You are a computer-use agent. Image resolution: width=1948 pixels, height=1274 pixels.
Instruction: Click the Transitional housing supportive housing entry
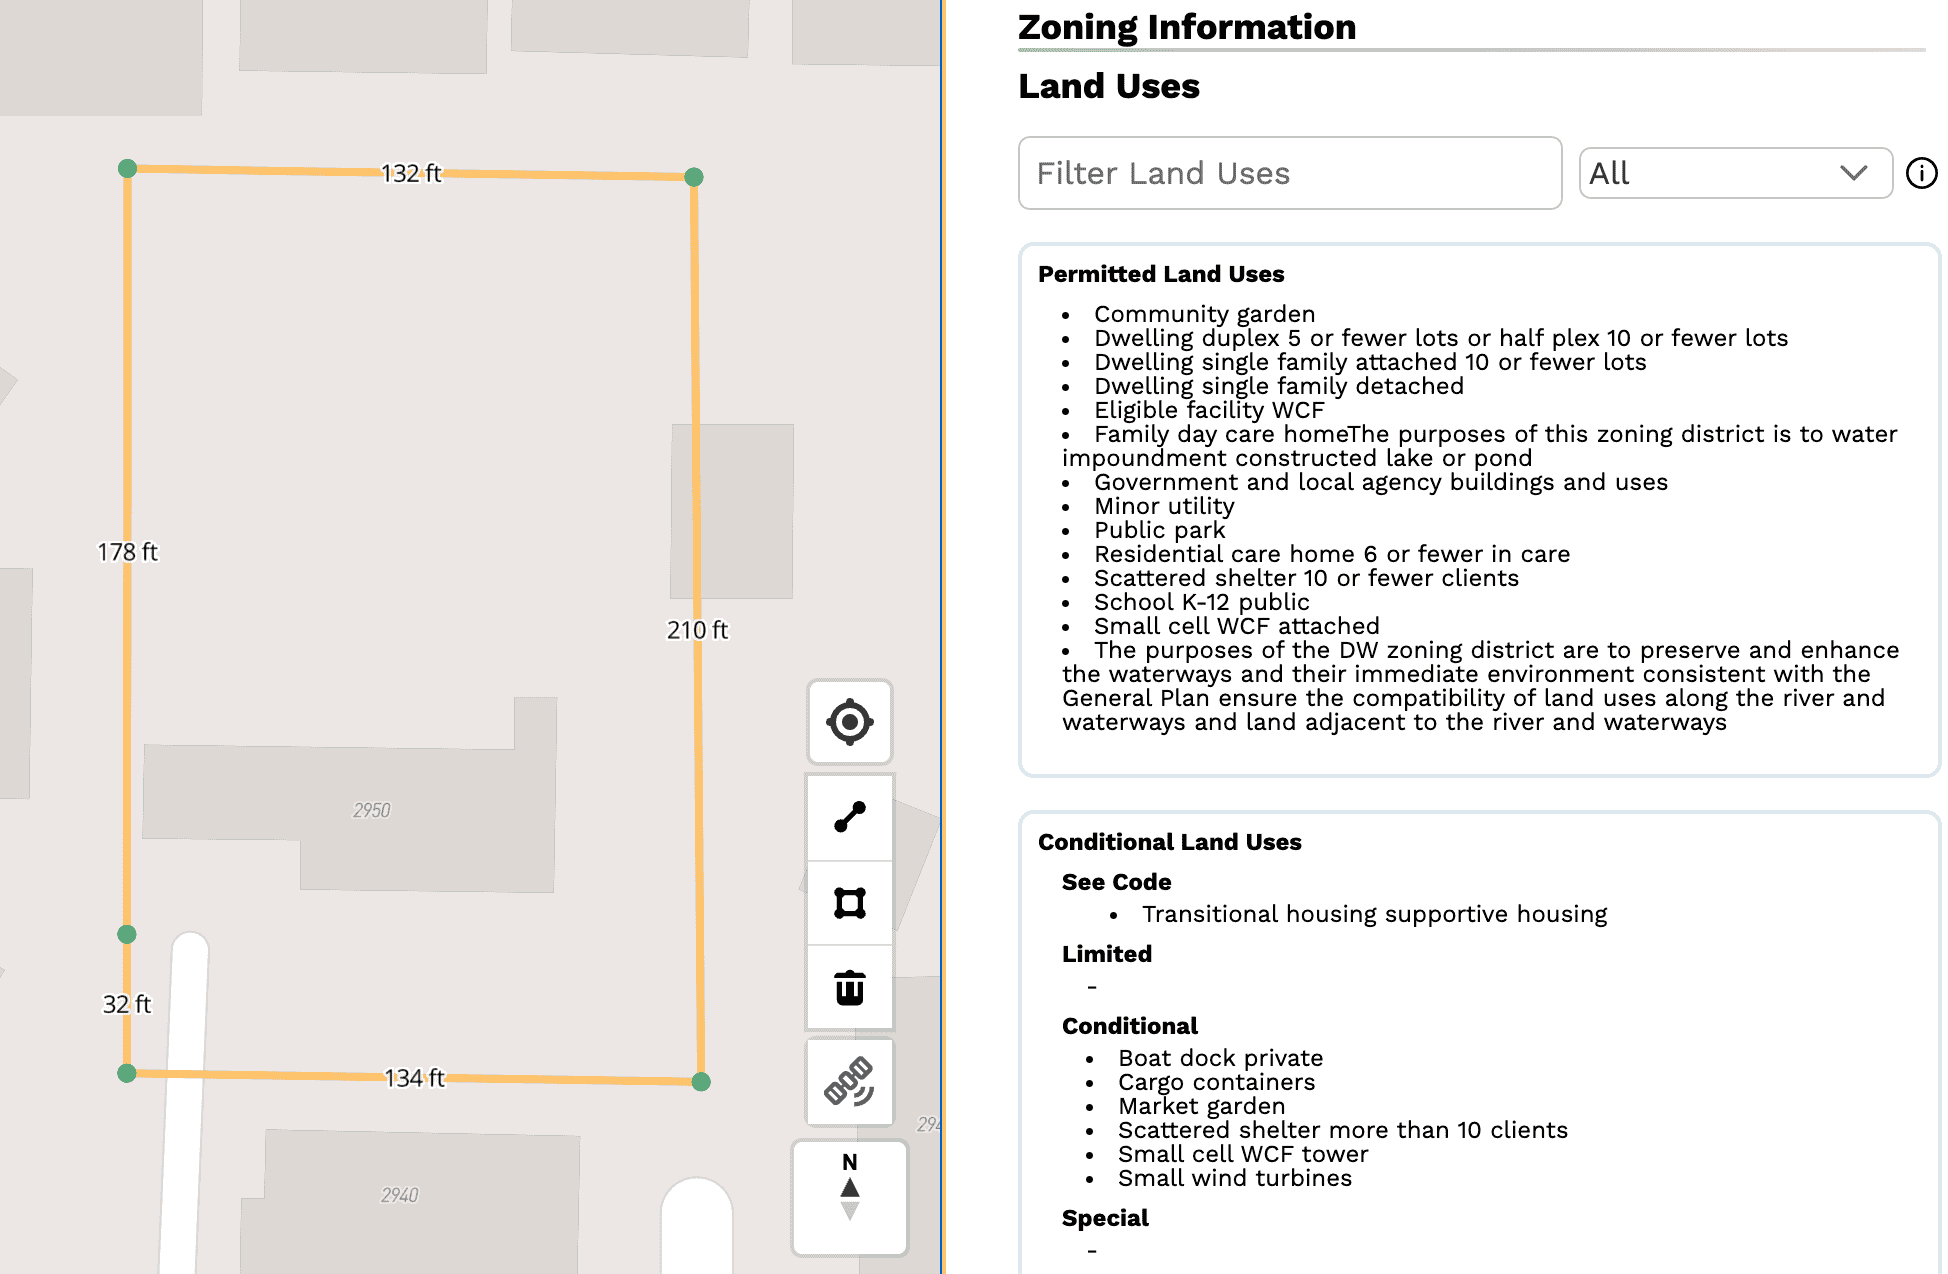[x=1374, y=914]
